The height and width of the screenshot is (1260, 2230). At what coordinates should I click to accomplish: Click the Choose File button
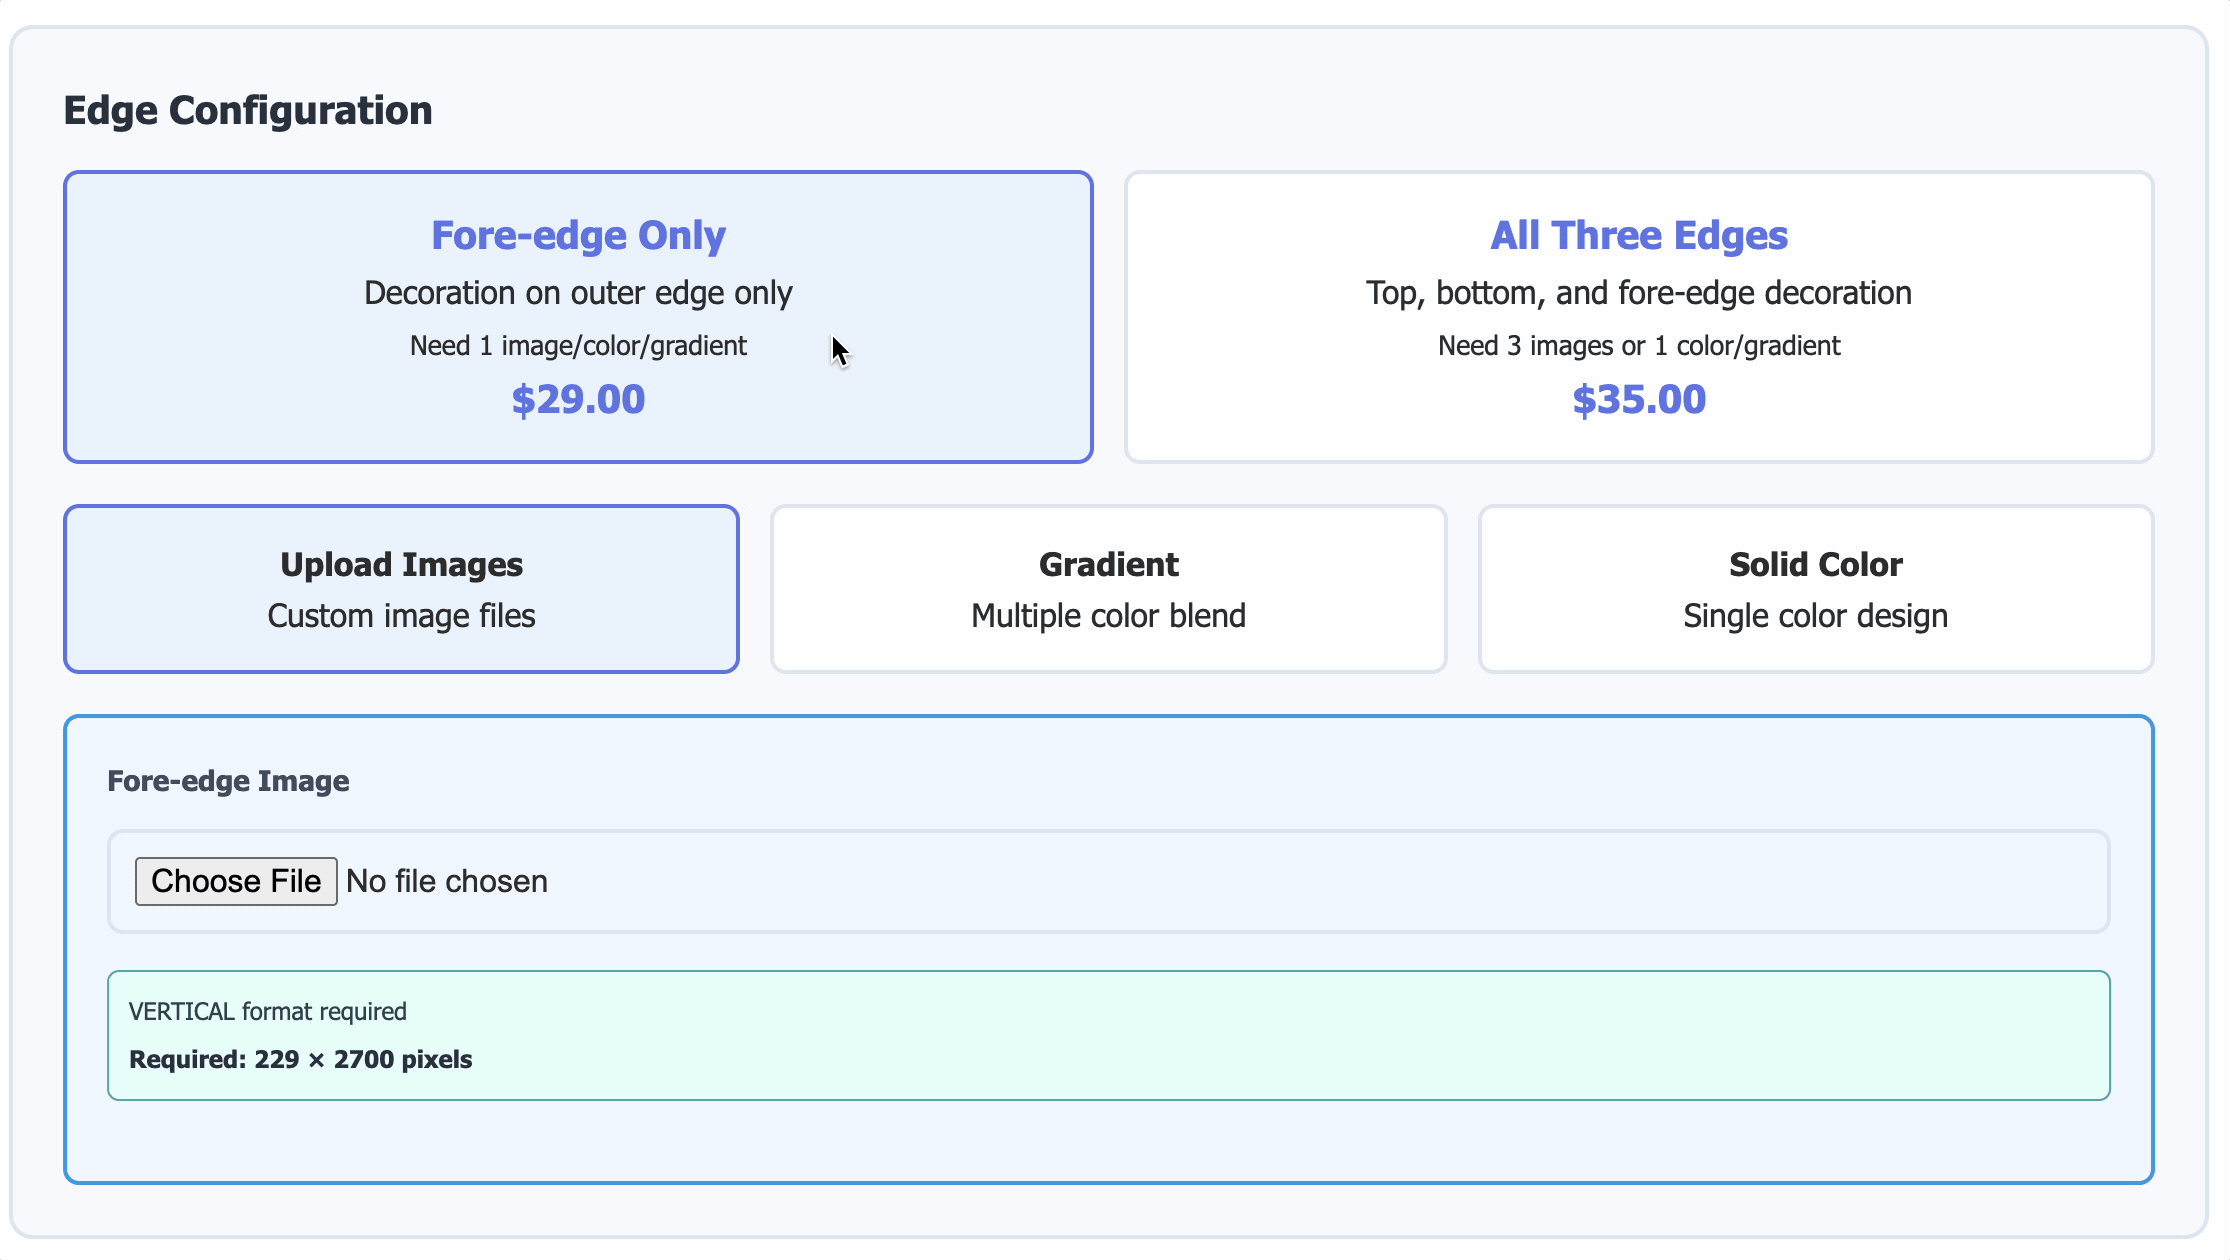tap(236, 881)
